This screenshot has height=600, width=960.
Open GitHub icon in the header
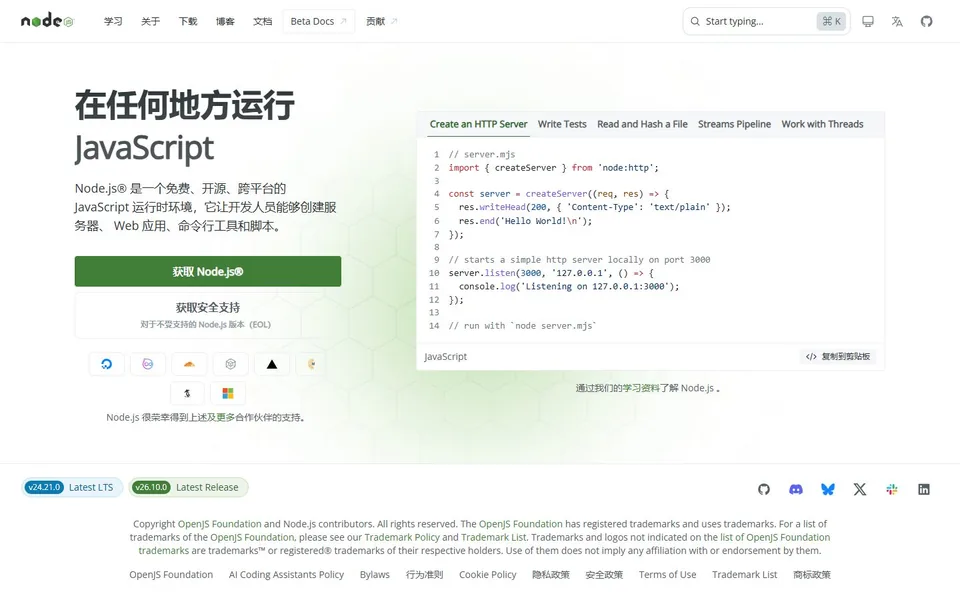pyautogui.click(x=926, y=21)
